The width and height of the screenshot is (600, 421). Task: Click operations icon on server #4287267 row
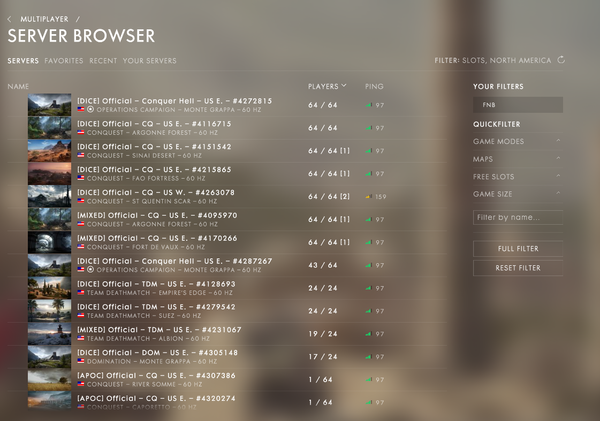tap(90, 270)
